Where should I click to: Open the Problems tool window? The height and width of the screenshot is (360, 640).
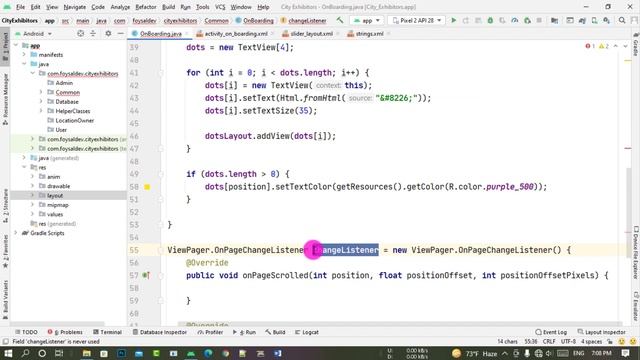tap(65, 332)
